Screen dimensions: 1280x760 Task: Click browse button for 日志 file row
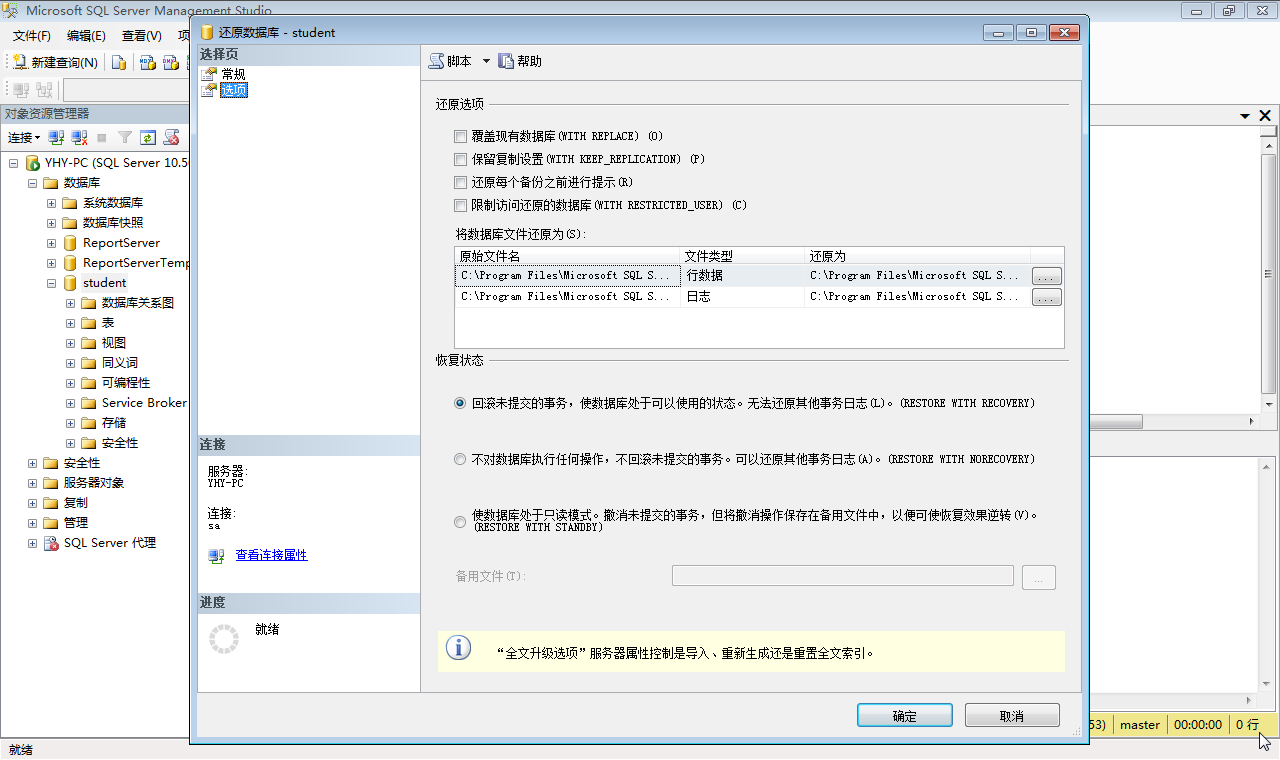coord(1046,297)
